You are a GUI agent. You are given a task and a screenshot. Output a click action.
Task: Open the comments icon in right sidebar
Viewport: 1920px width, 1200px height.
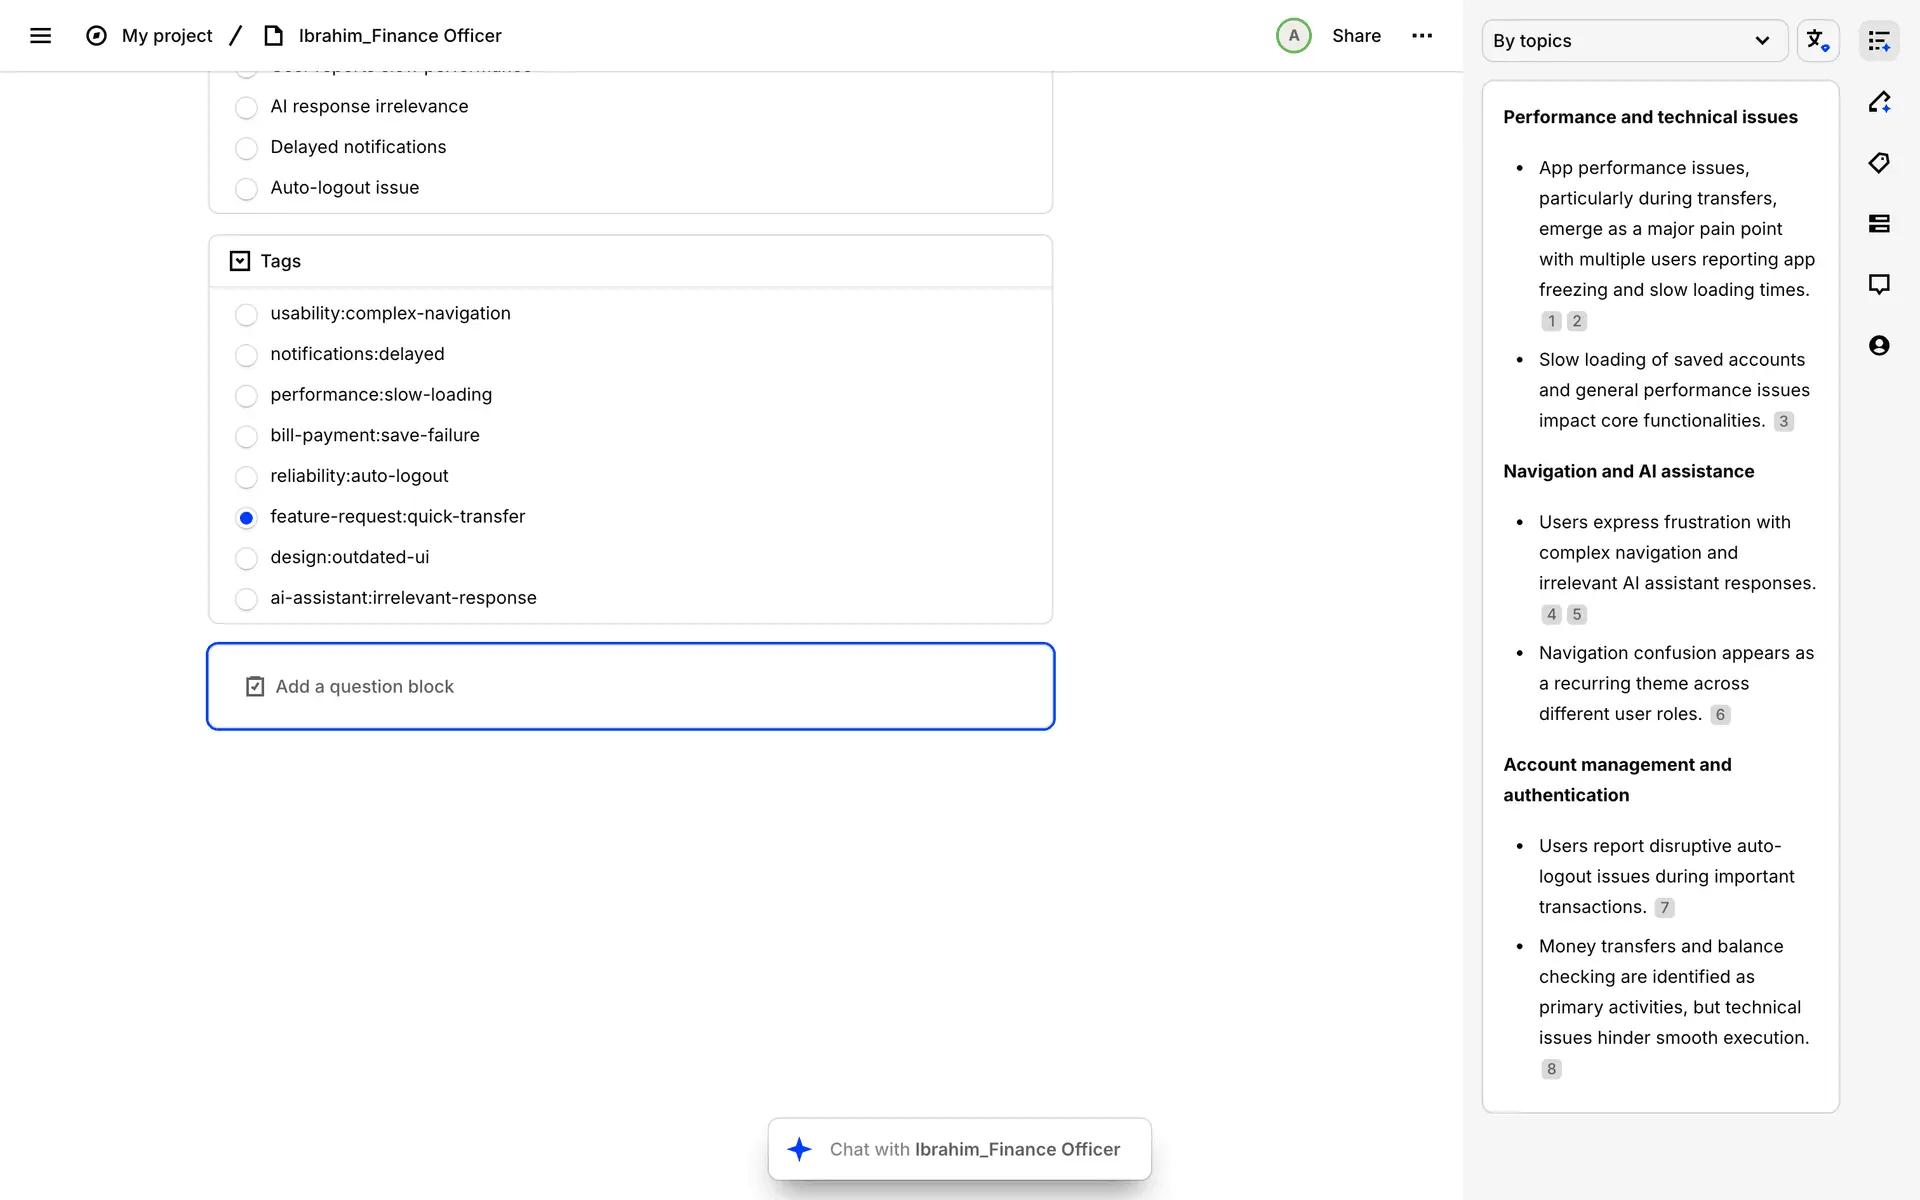pos(1879,285)
